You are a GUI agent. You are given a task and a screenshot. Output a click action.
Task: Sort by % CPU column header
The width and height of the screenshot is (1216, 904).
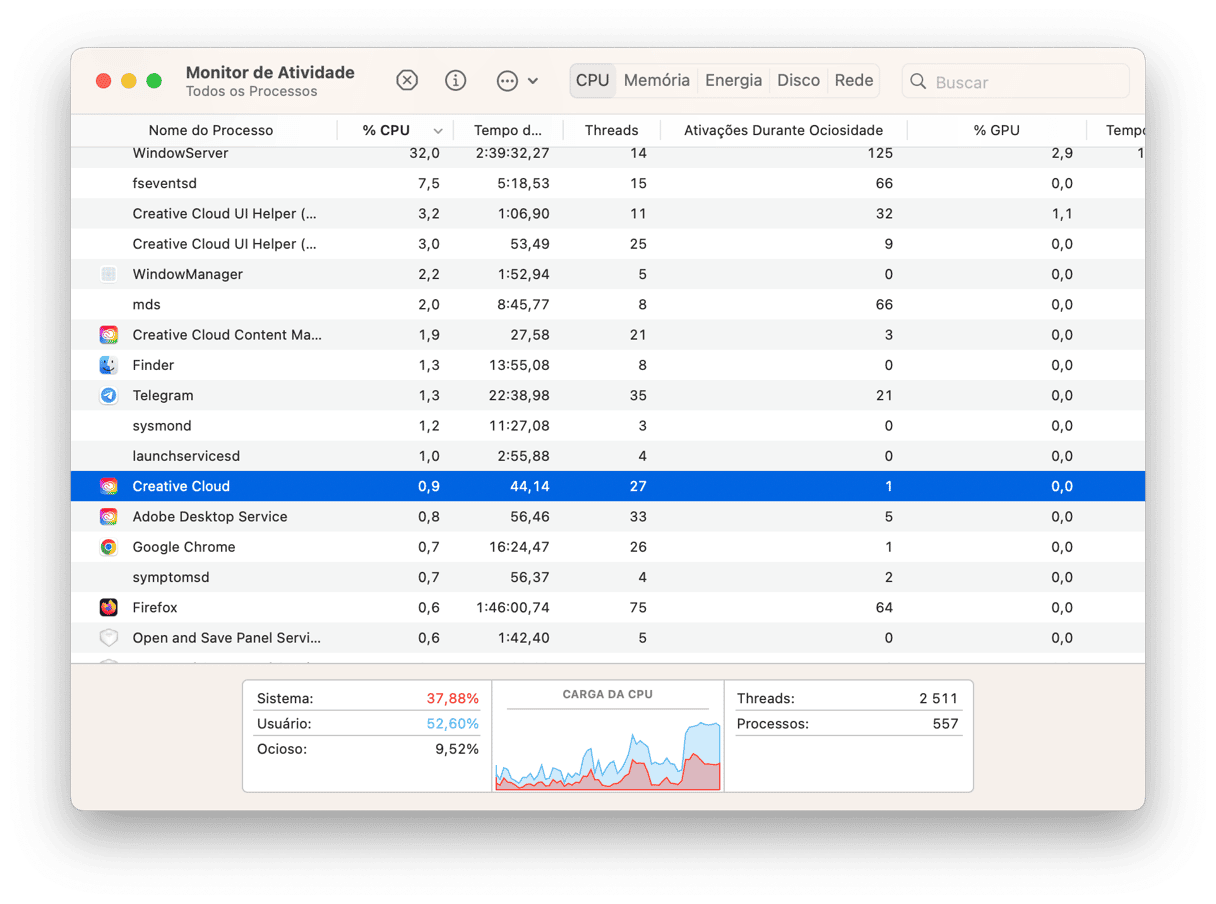(386, 130)
